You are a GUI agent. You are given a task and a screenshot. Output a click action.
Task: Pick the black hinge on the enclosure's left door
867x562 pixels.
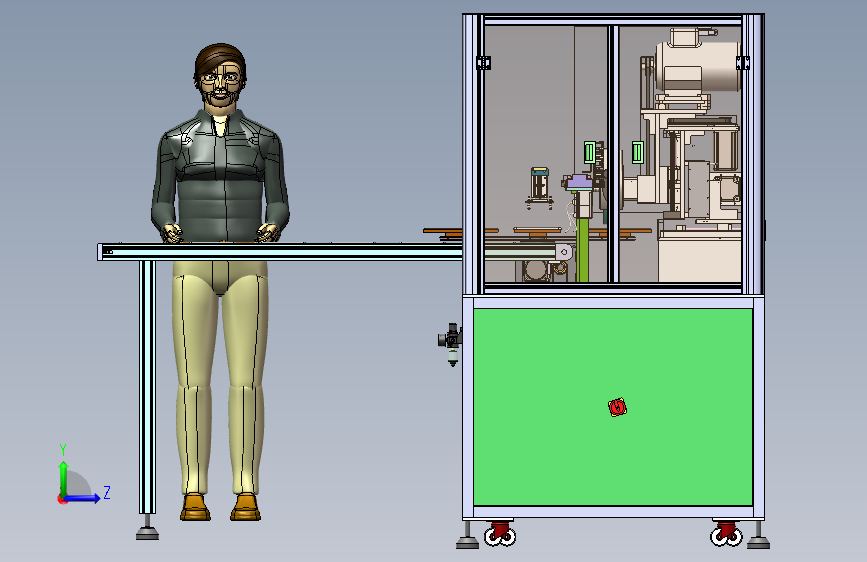[x=483, y=63]
